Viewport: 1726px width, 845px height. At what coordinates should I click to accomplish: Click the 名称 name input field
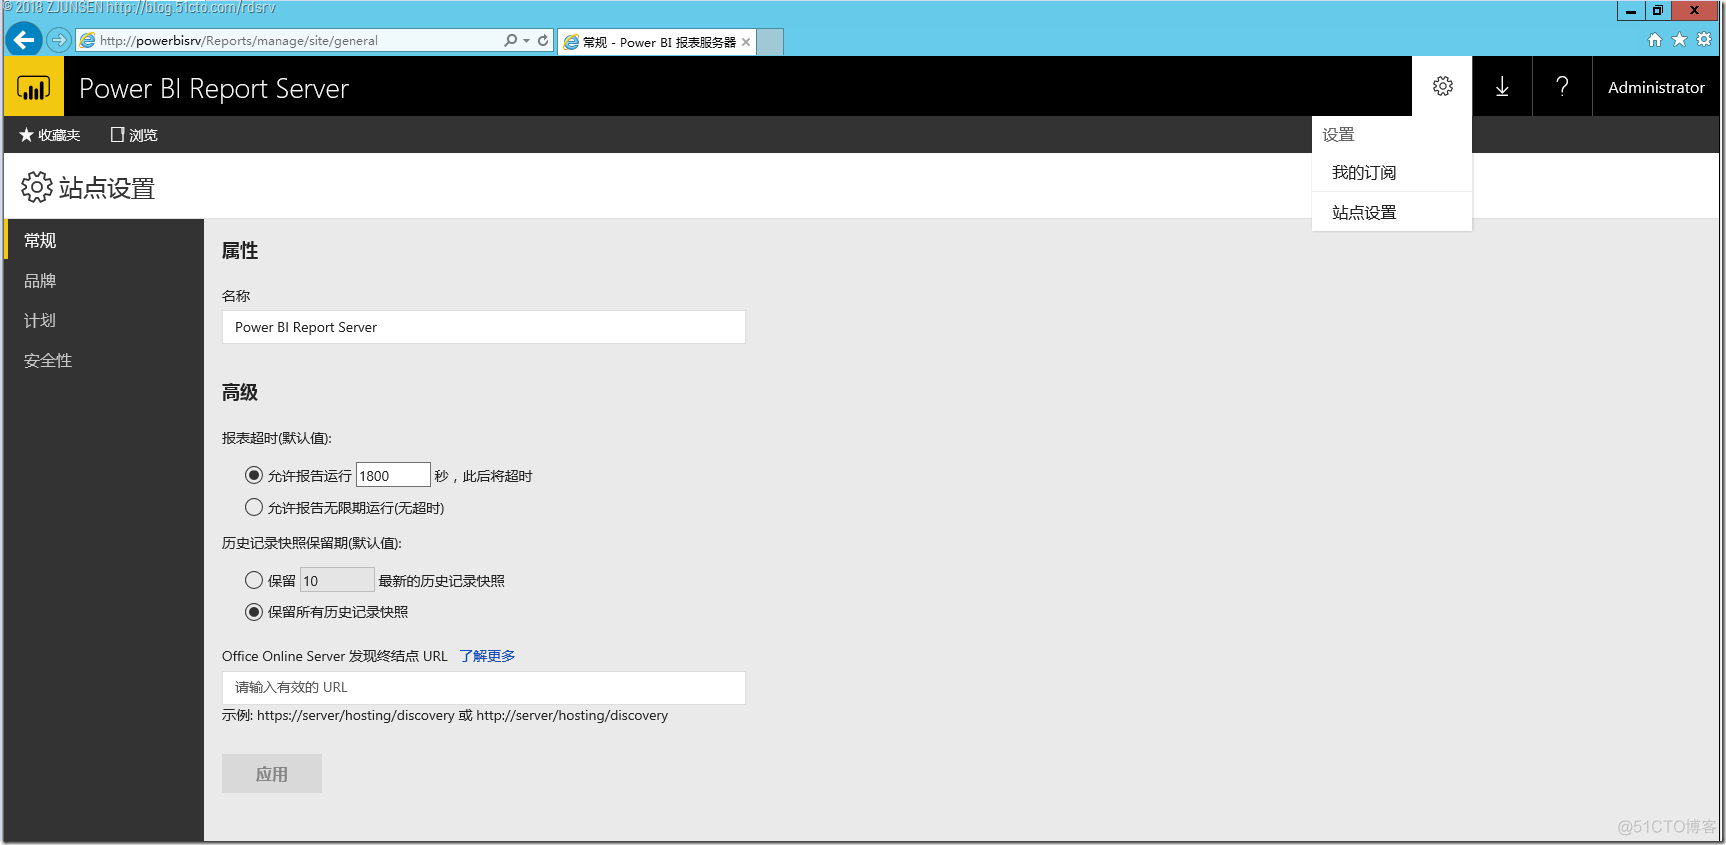[484, 327]
